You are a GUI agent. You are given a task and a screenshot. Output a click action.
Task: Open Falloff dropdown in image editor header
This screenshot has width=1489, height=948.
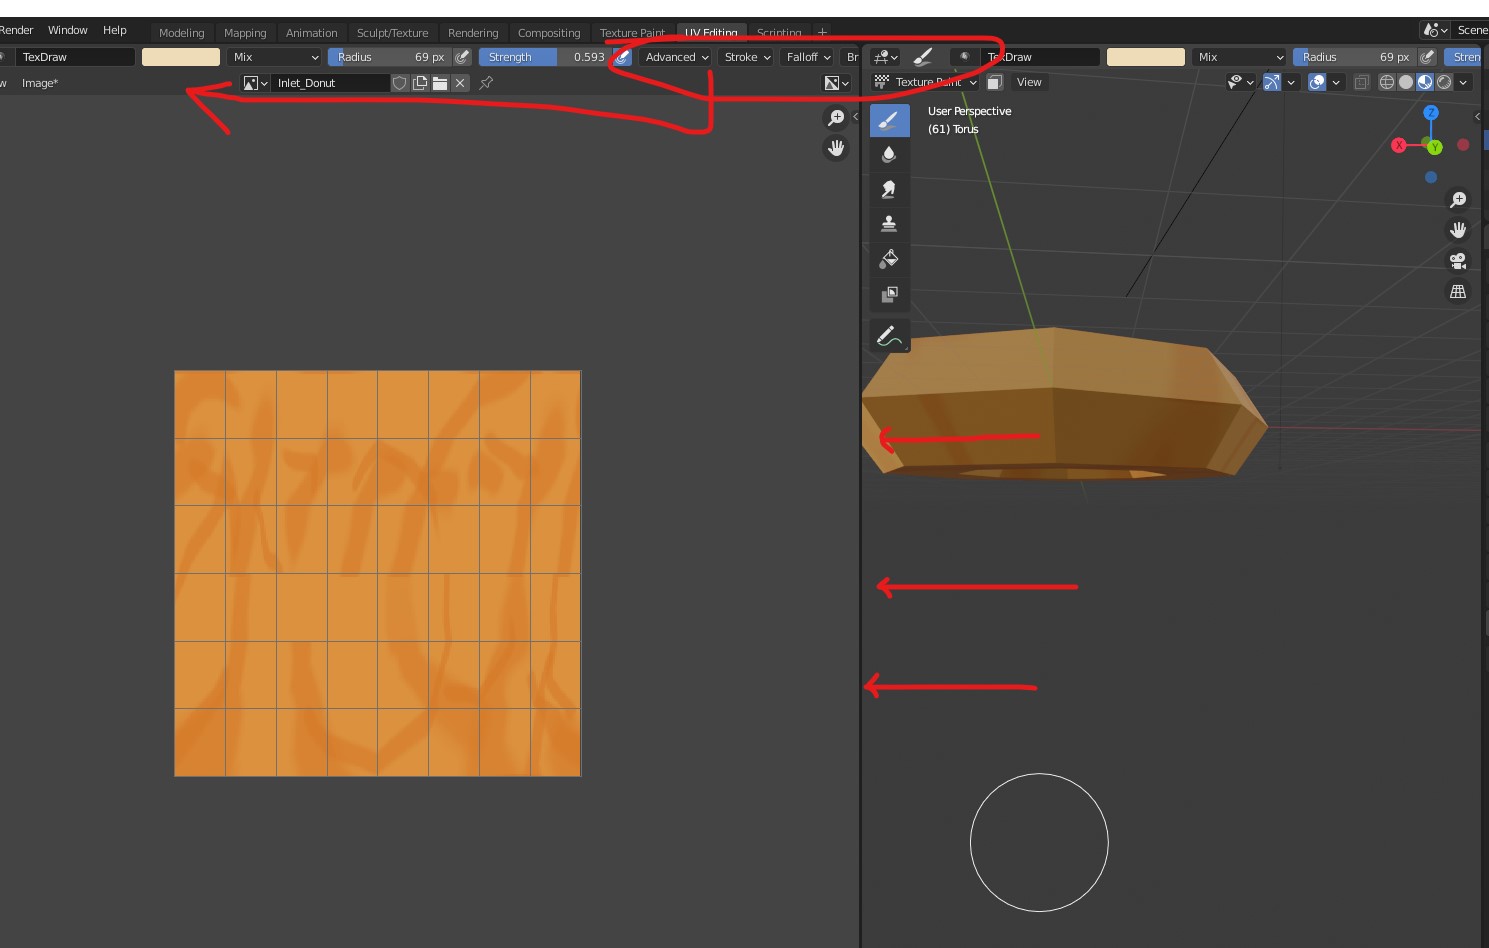pos(808,57)
